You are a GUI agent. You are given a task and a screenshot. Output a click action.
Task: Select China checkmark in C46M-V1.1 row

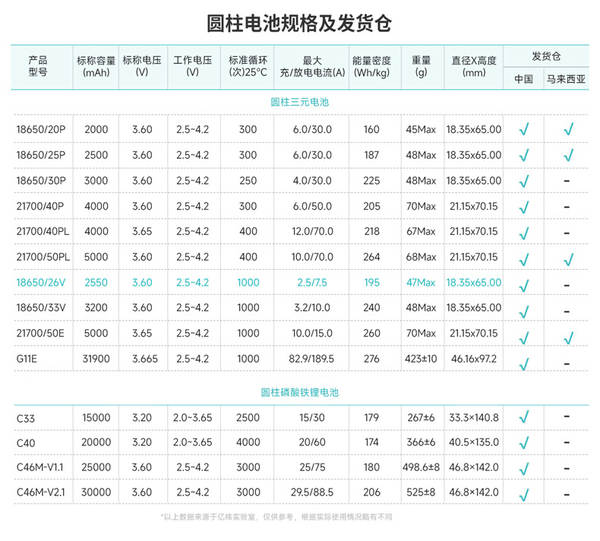point(524,469)
